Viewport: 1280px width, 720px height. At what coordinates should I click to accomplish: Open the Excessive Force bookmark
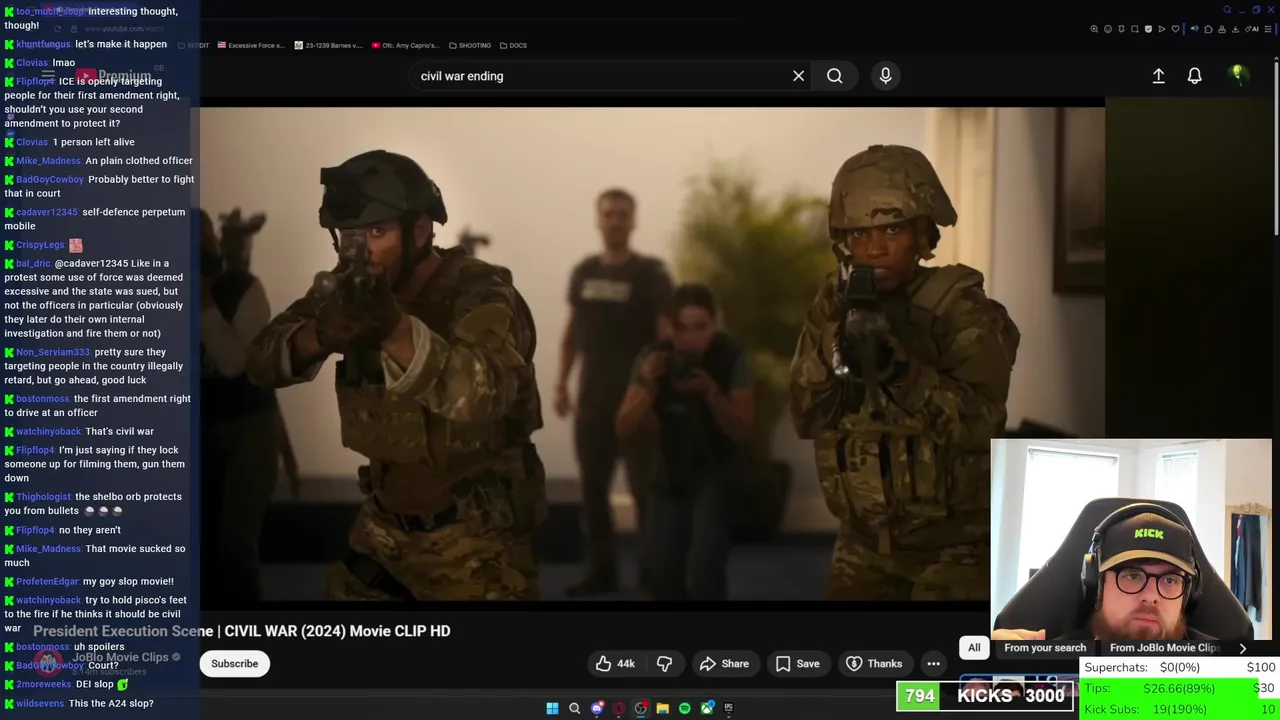pos(251,45)
